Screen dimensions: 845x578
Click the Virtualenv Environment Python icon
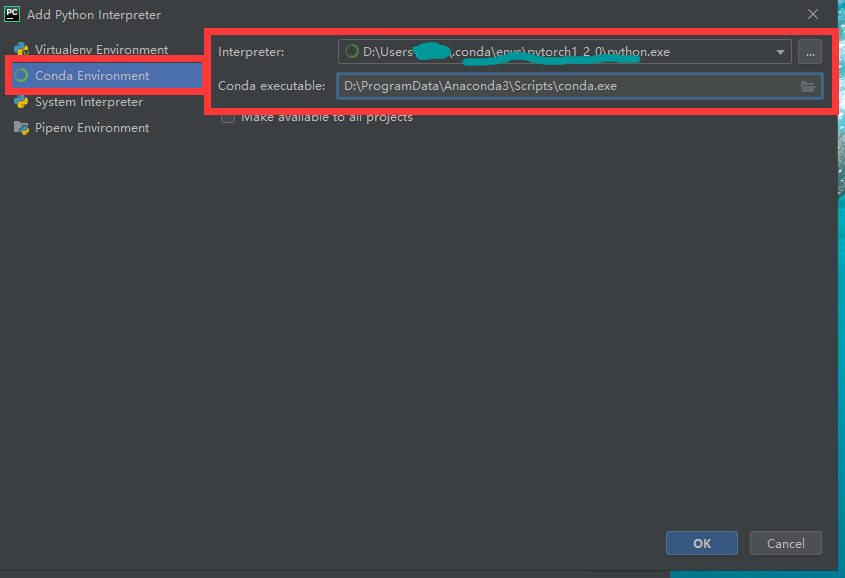[21, 50]
